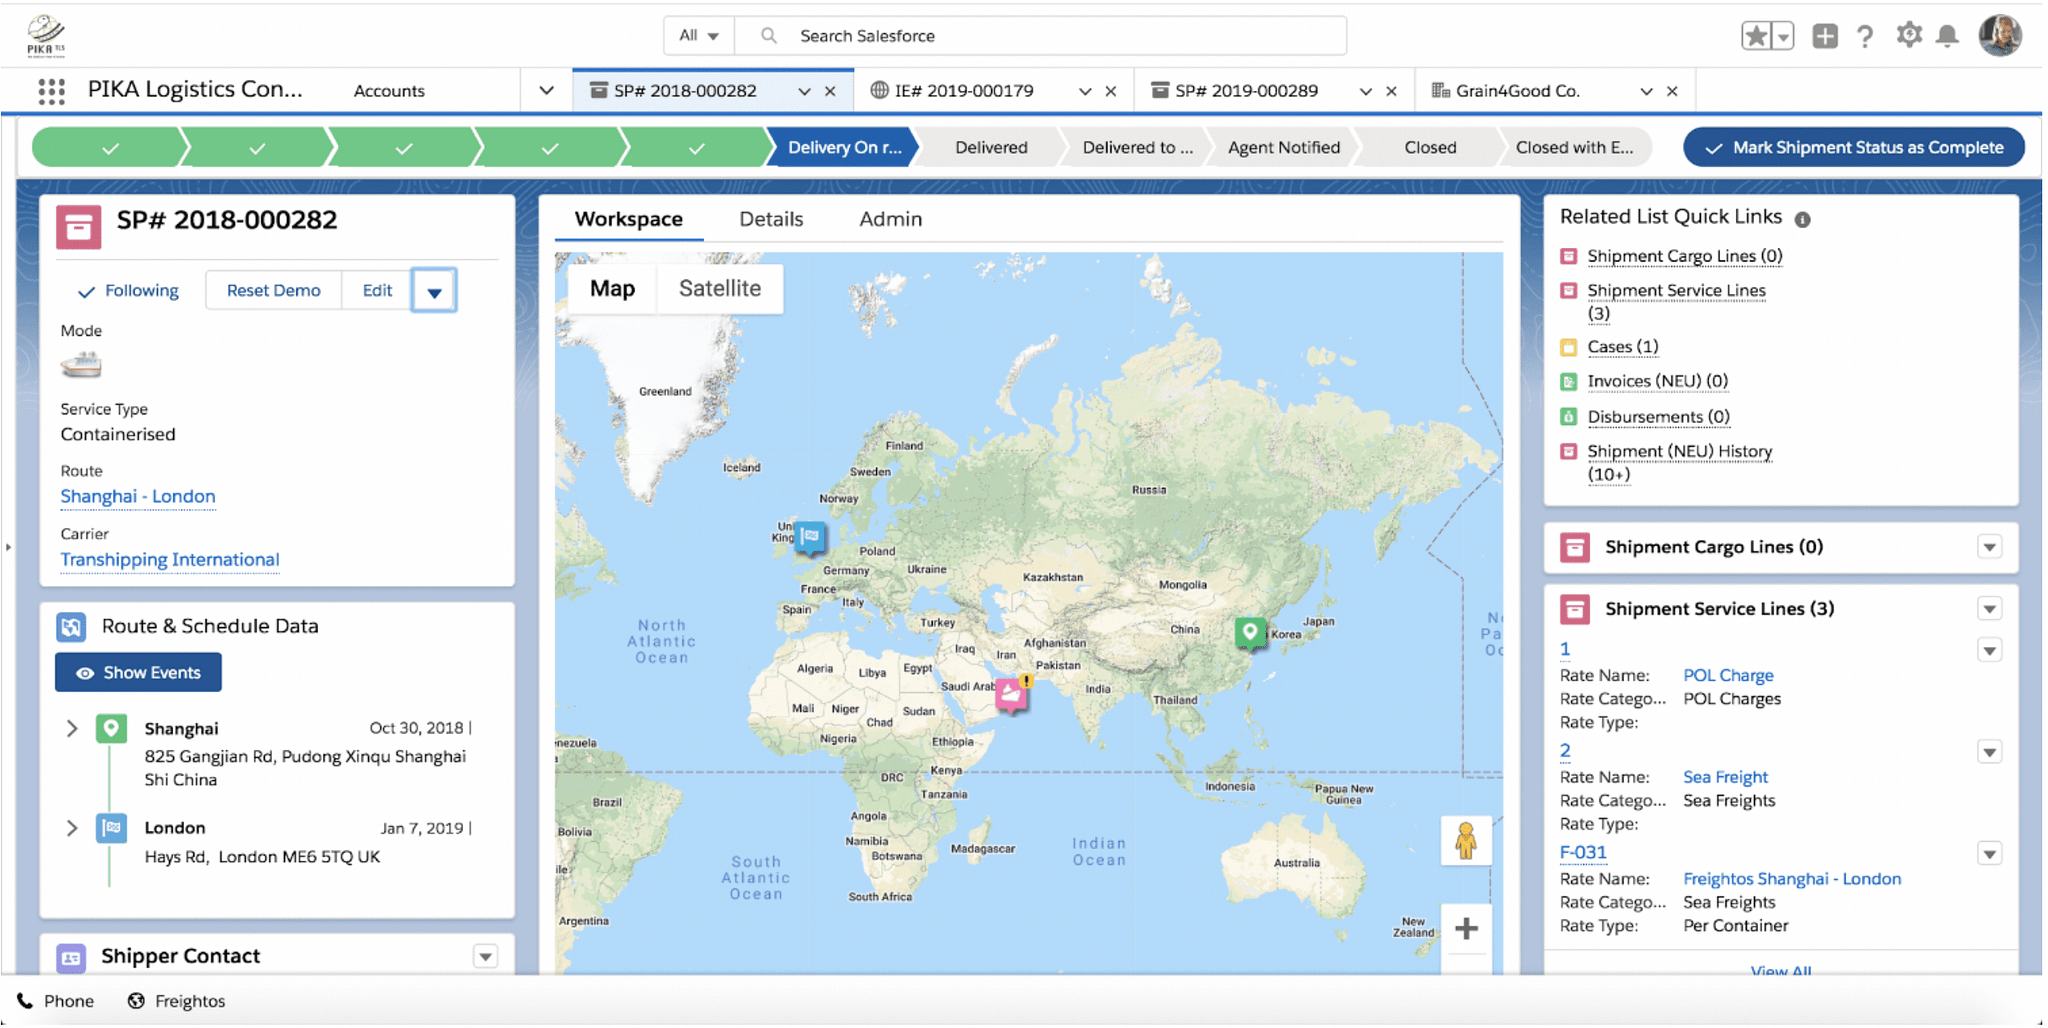Open the Shanghai - London route link
Image resolution: width=2048 pixels, height=1028 pixels.
138,497
